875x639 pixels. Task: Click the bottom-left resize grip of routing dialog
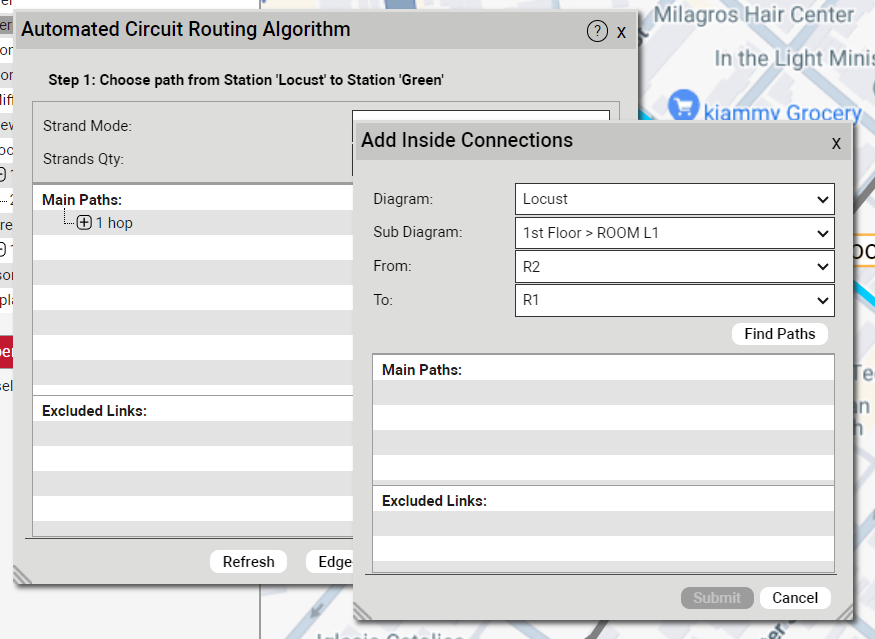23,574
